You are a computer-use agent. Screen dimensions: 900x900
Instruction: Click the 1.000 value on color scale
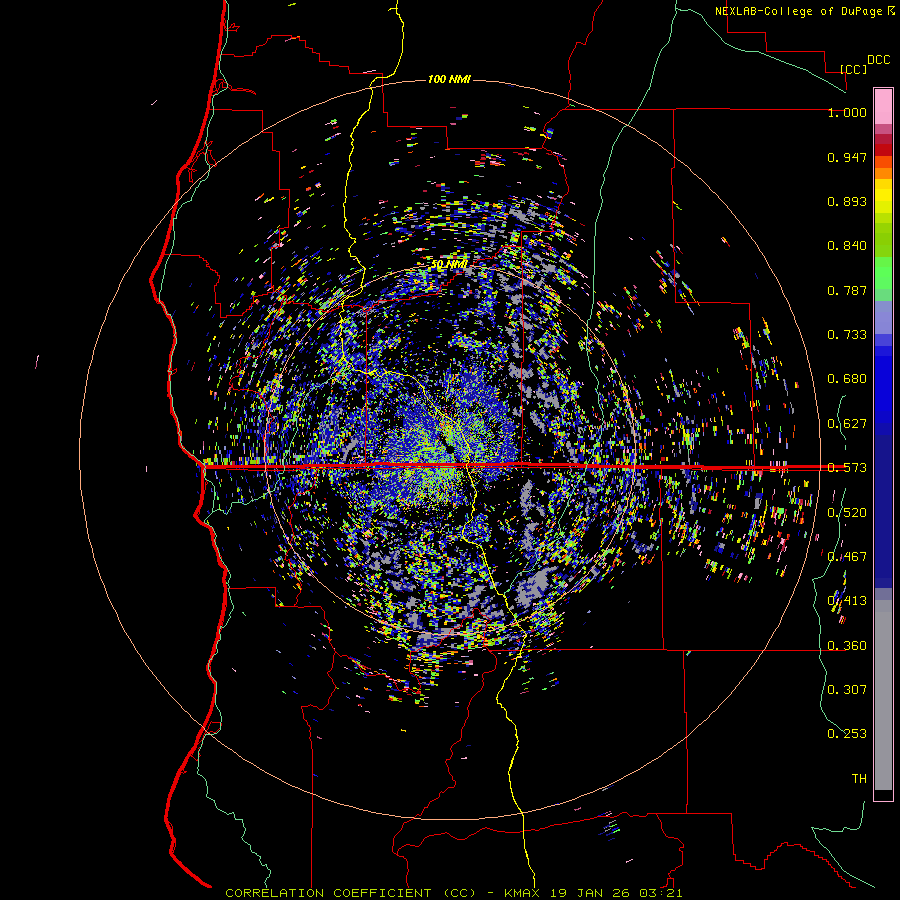(x=847, y=112)
